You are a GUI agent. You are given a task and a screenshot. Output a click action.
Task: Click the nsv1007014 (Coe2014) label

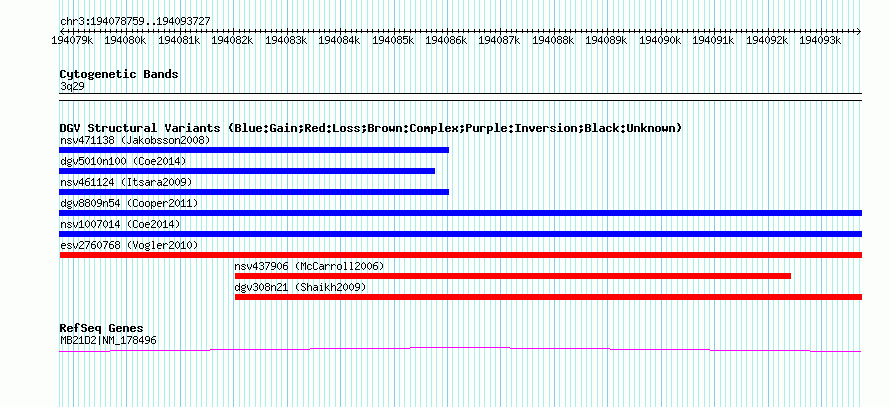coord(120,224)
